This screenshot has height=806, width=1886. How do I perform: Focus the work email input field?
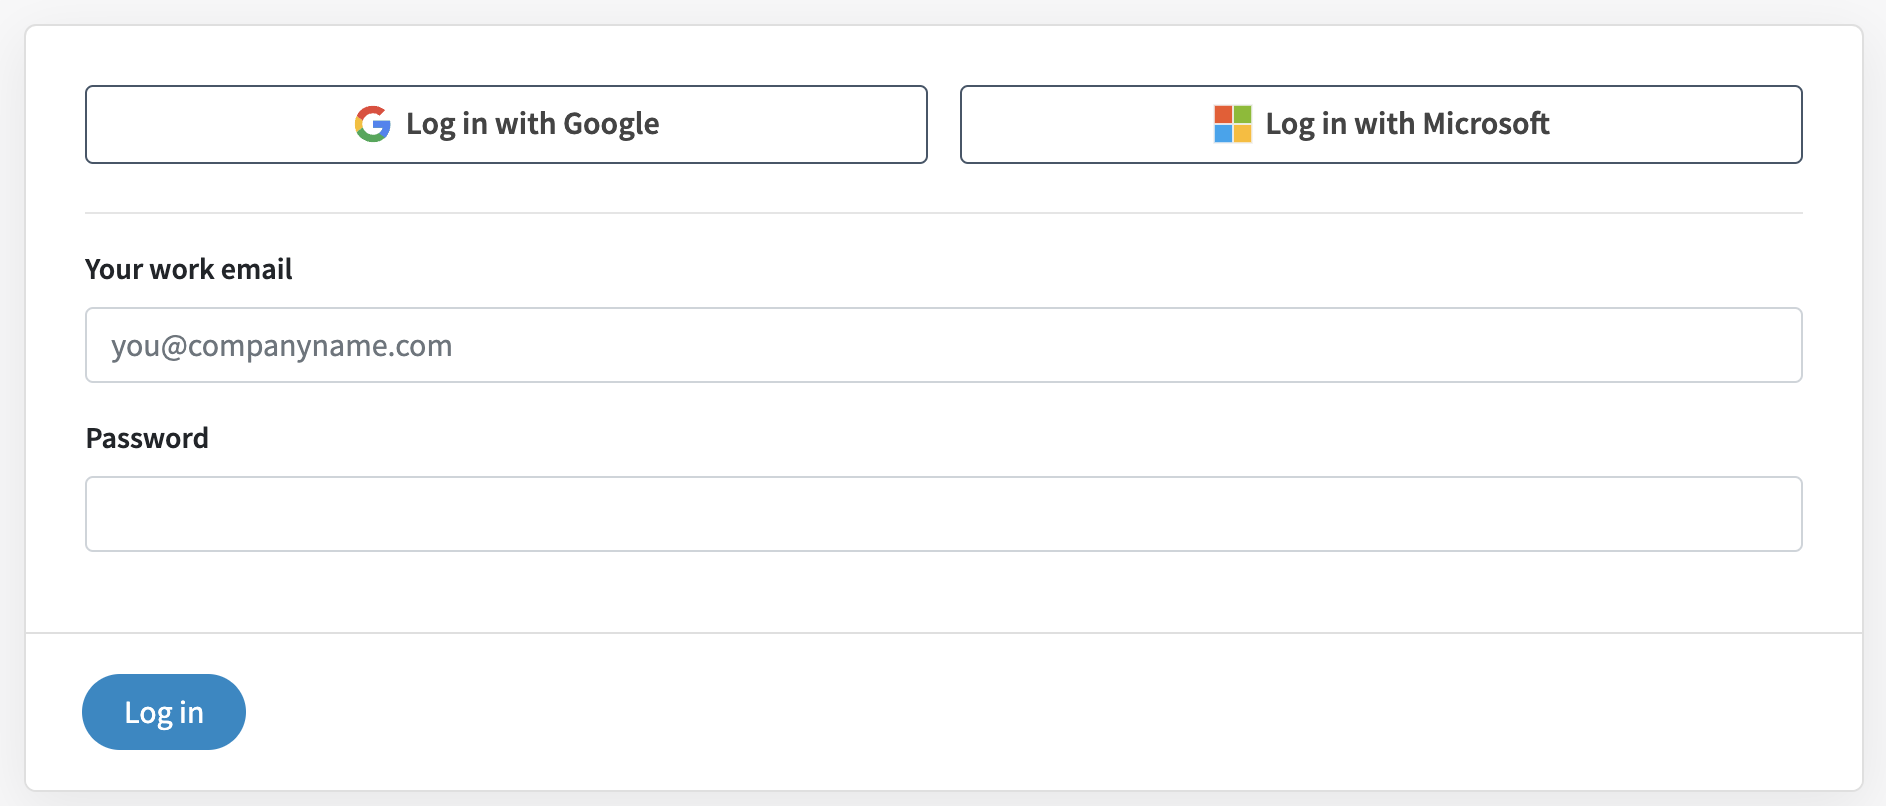(x=944, y=345)
